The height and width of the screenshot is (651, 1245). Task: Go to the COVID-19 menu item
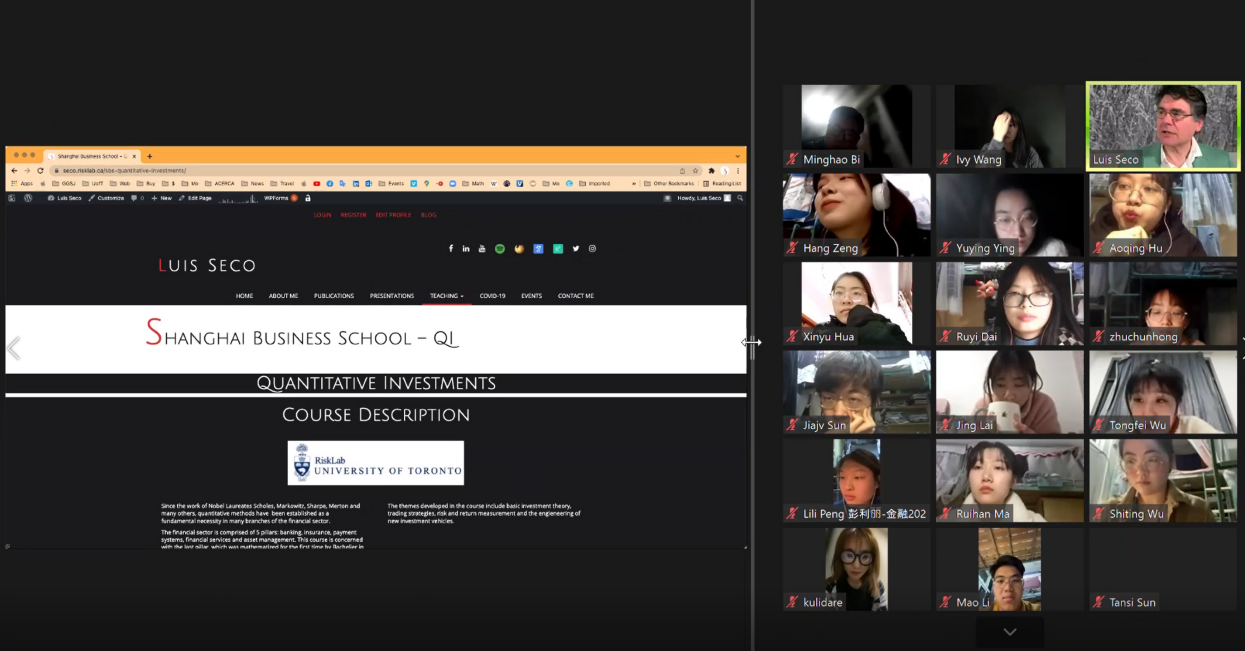coord(492,296)
